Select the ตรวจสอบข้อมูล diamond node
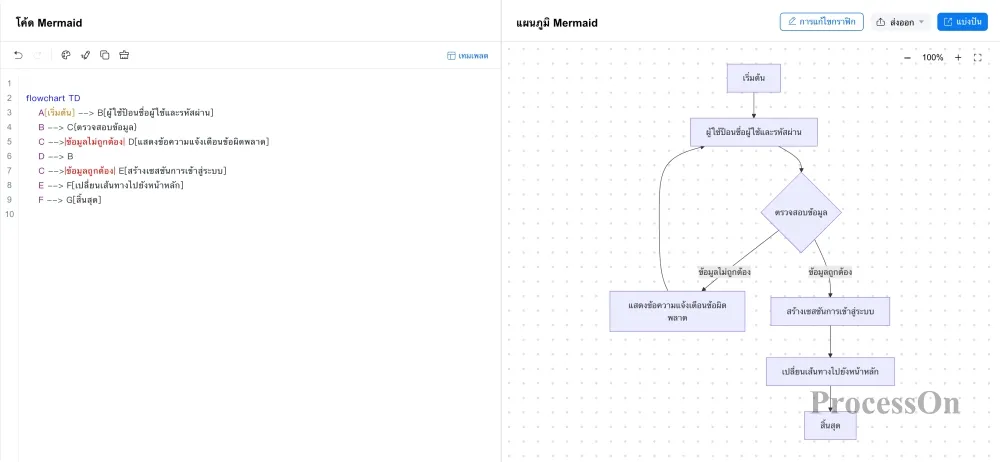 (x=801, y=212)
